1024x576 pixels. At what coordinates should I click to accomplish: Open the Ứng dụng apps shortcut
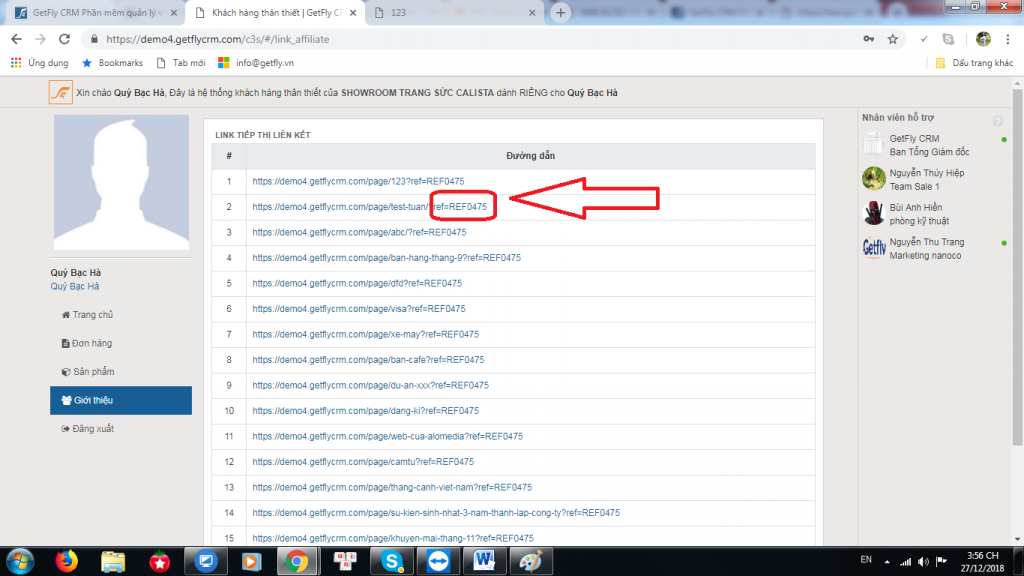(40, 63)
